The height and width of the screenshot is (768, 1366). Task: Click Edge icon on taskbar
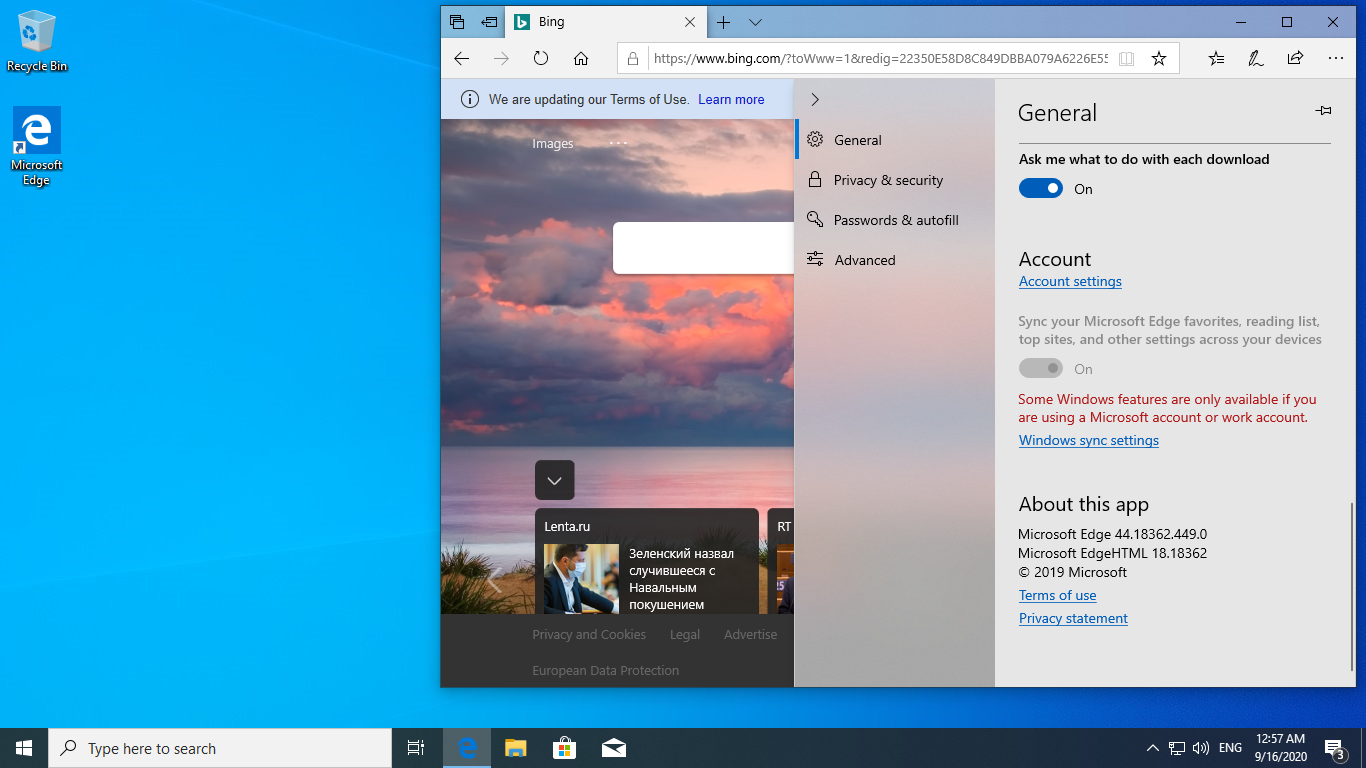click(x=467, y=748)
